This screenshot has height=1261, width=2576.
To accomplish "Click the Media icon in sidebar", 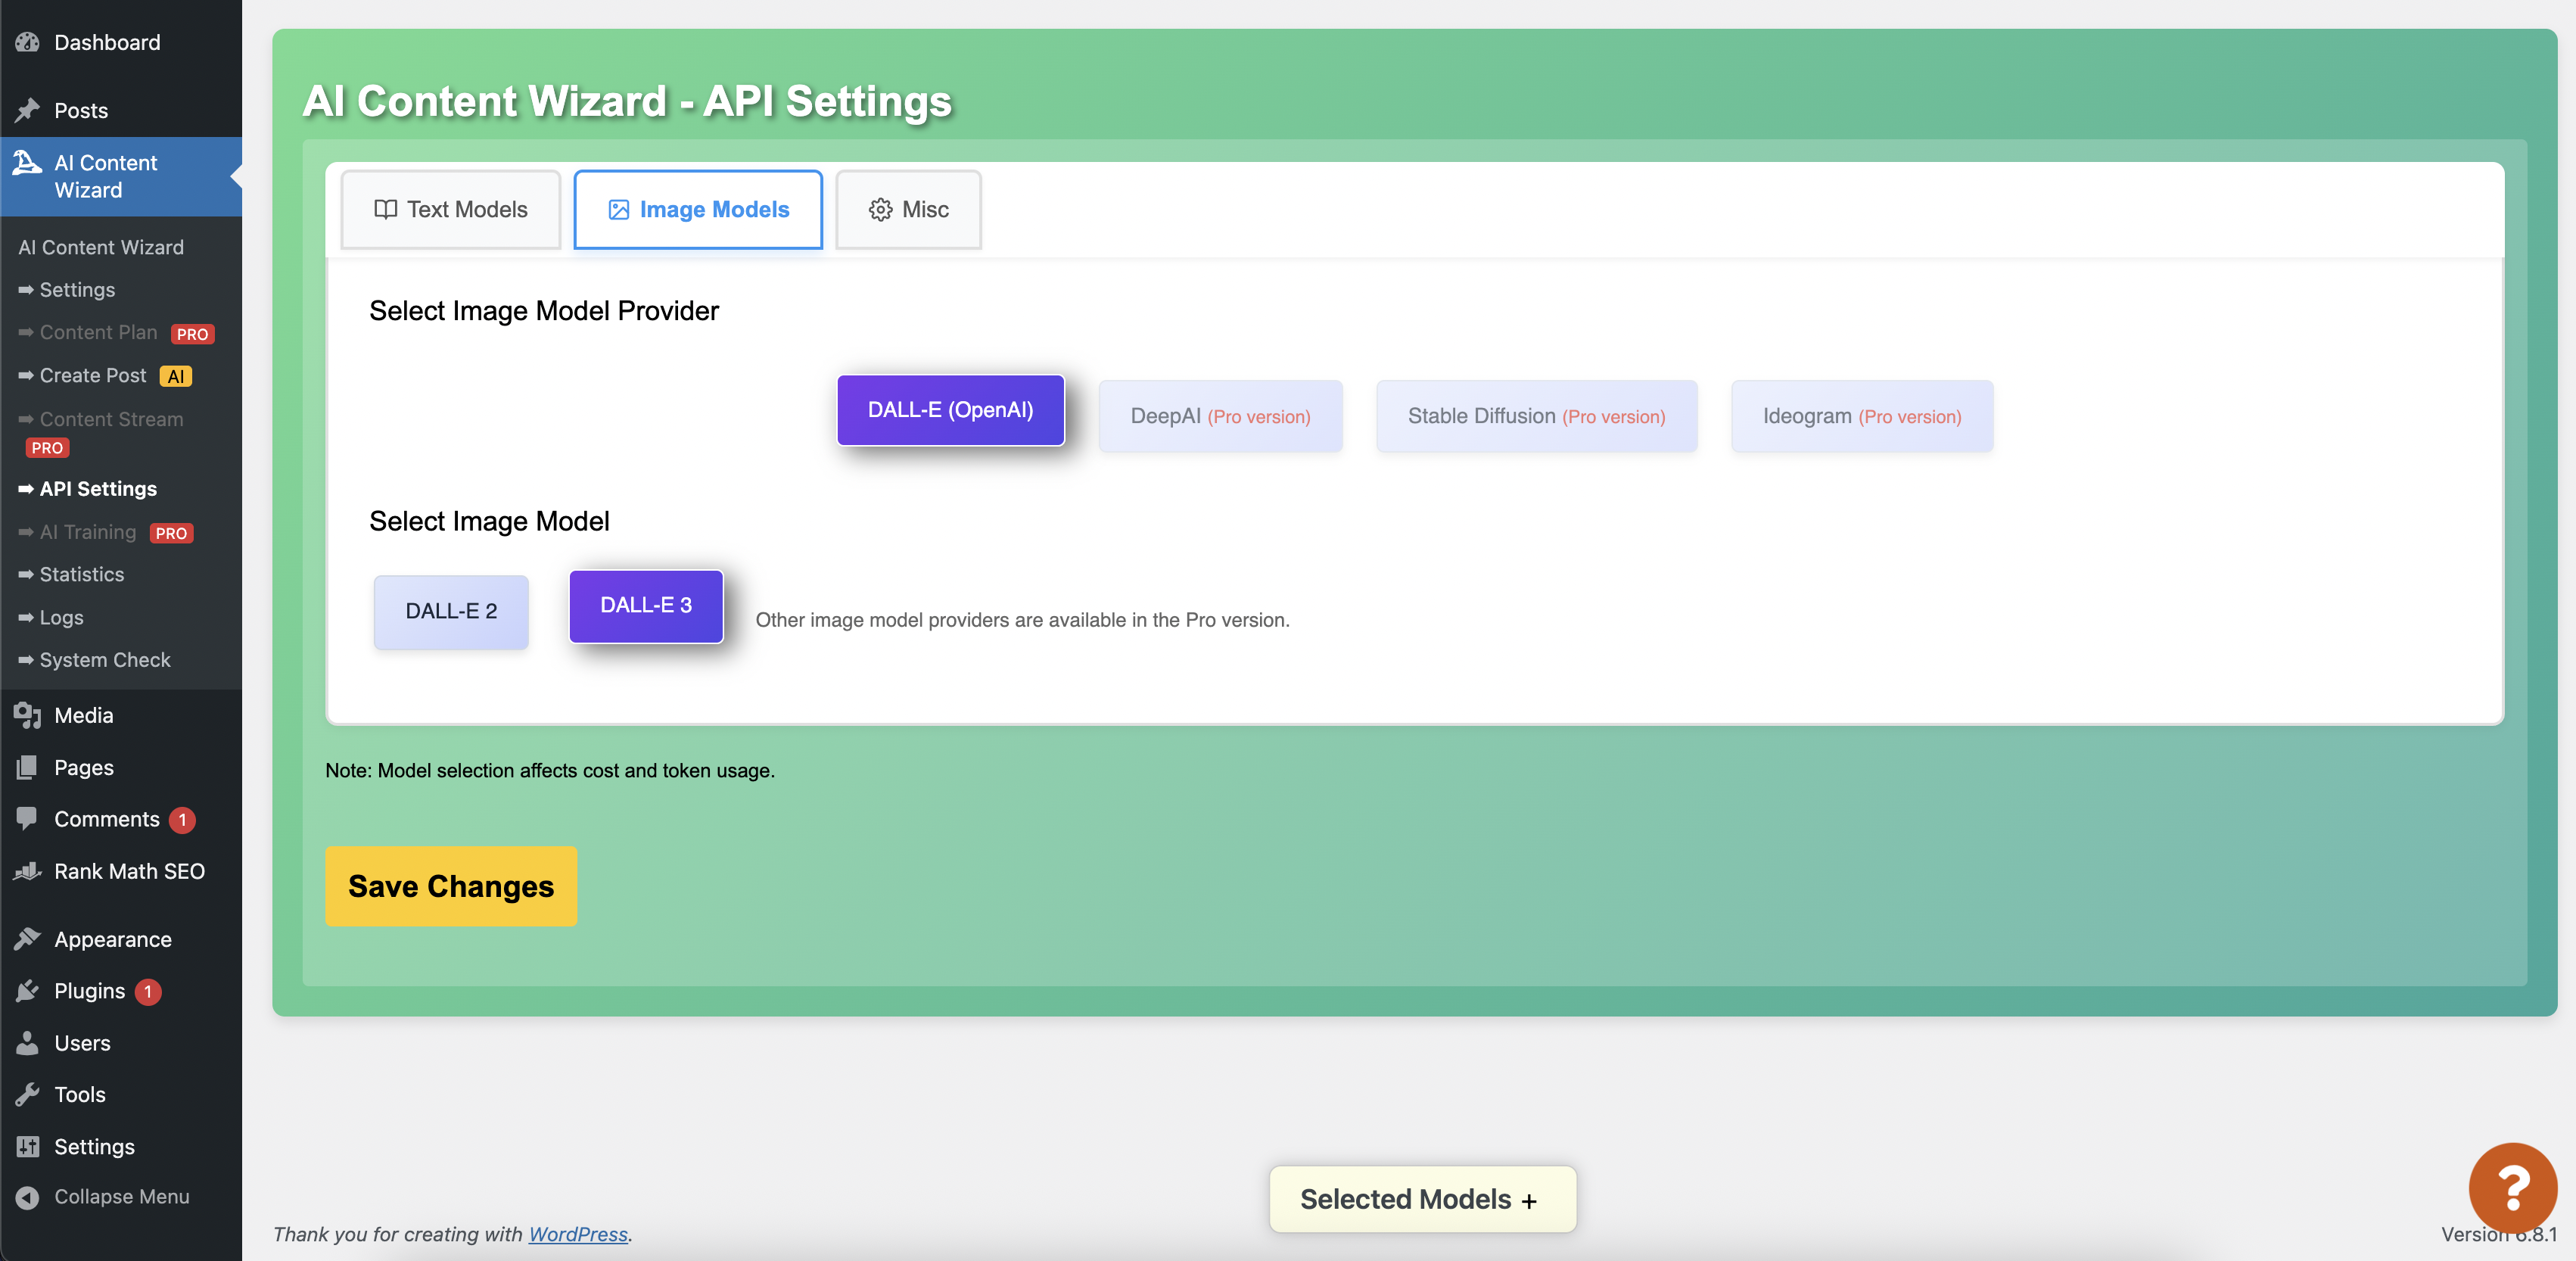I will pyautogui.click(x=28, y=715).
